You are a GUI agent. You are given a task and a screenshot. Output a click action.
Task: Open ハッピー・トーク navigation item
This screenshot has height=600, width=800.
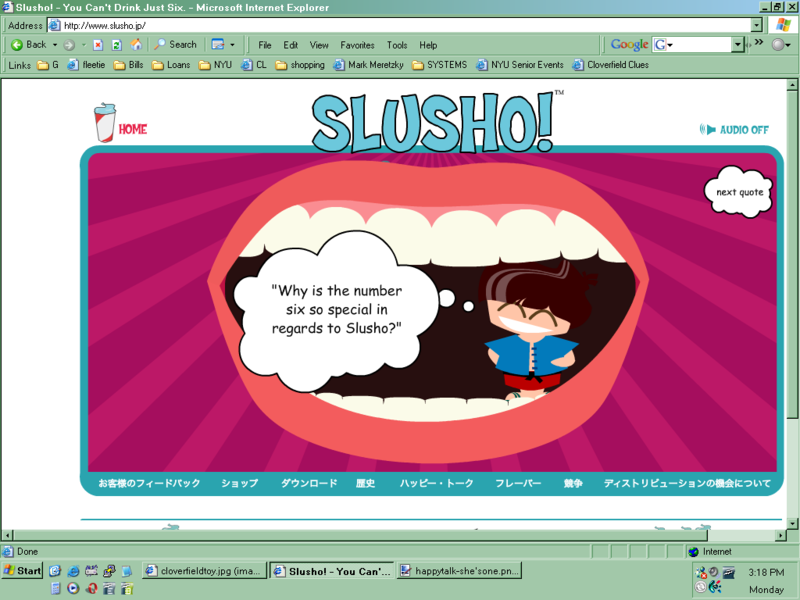click(x=436, y=483)
